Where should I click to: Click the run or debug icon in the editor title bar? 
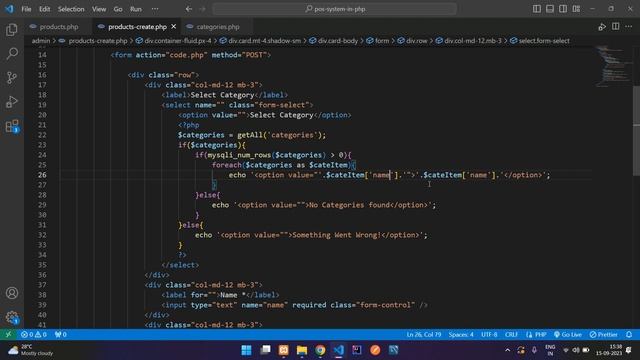pos(602,27)
